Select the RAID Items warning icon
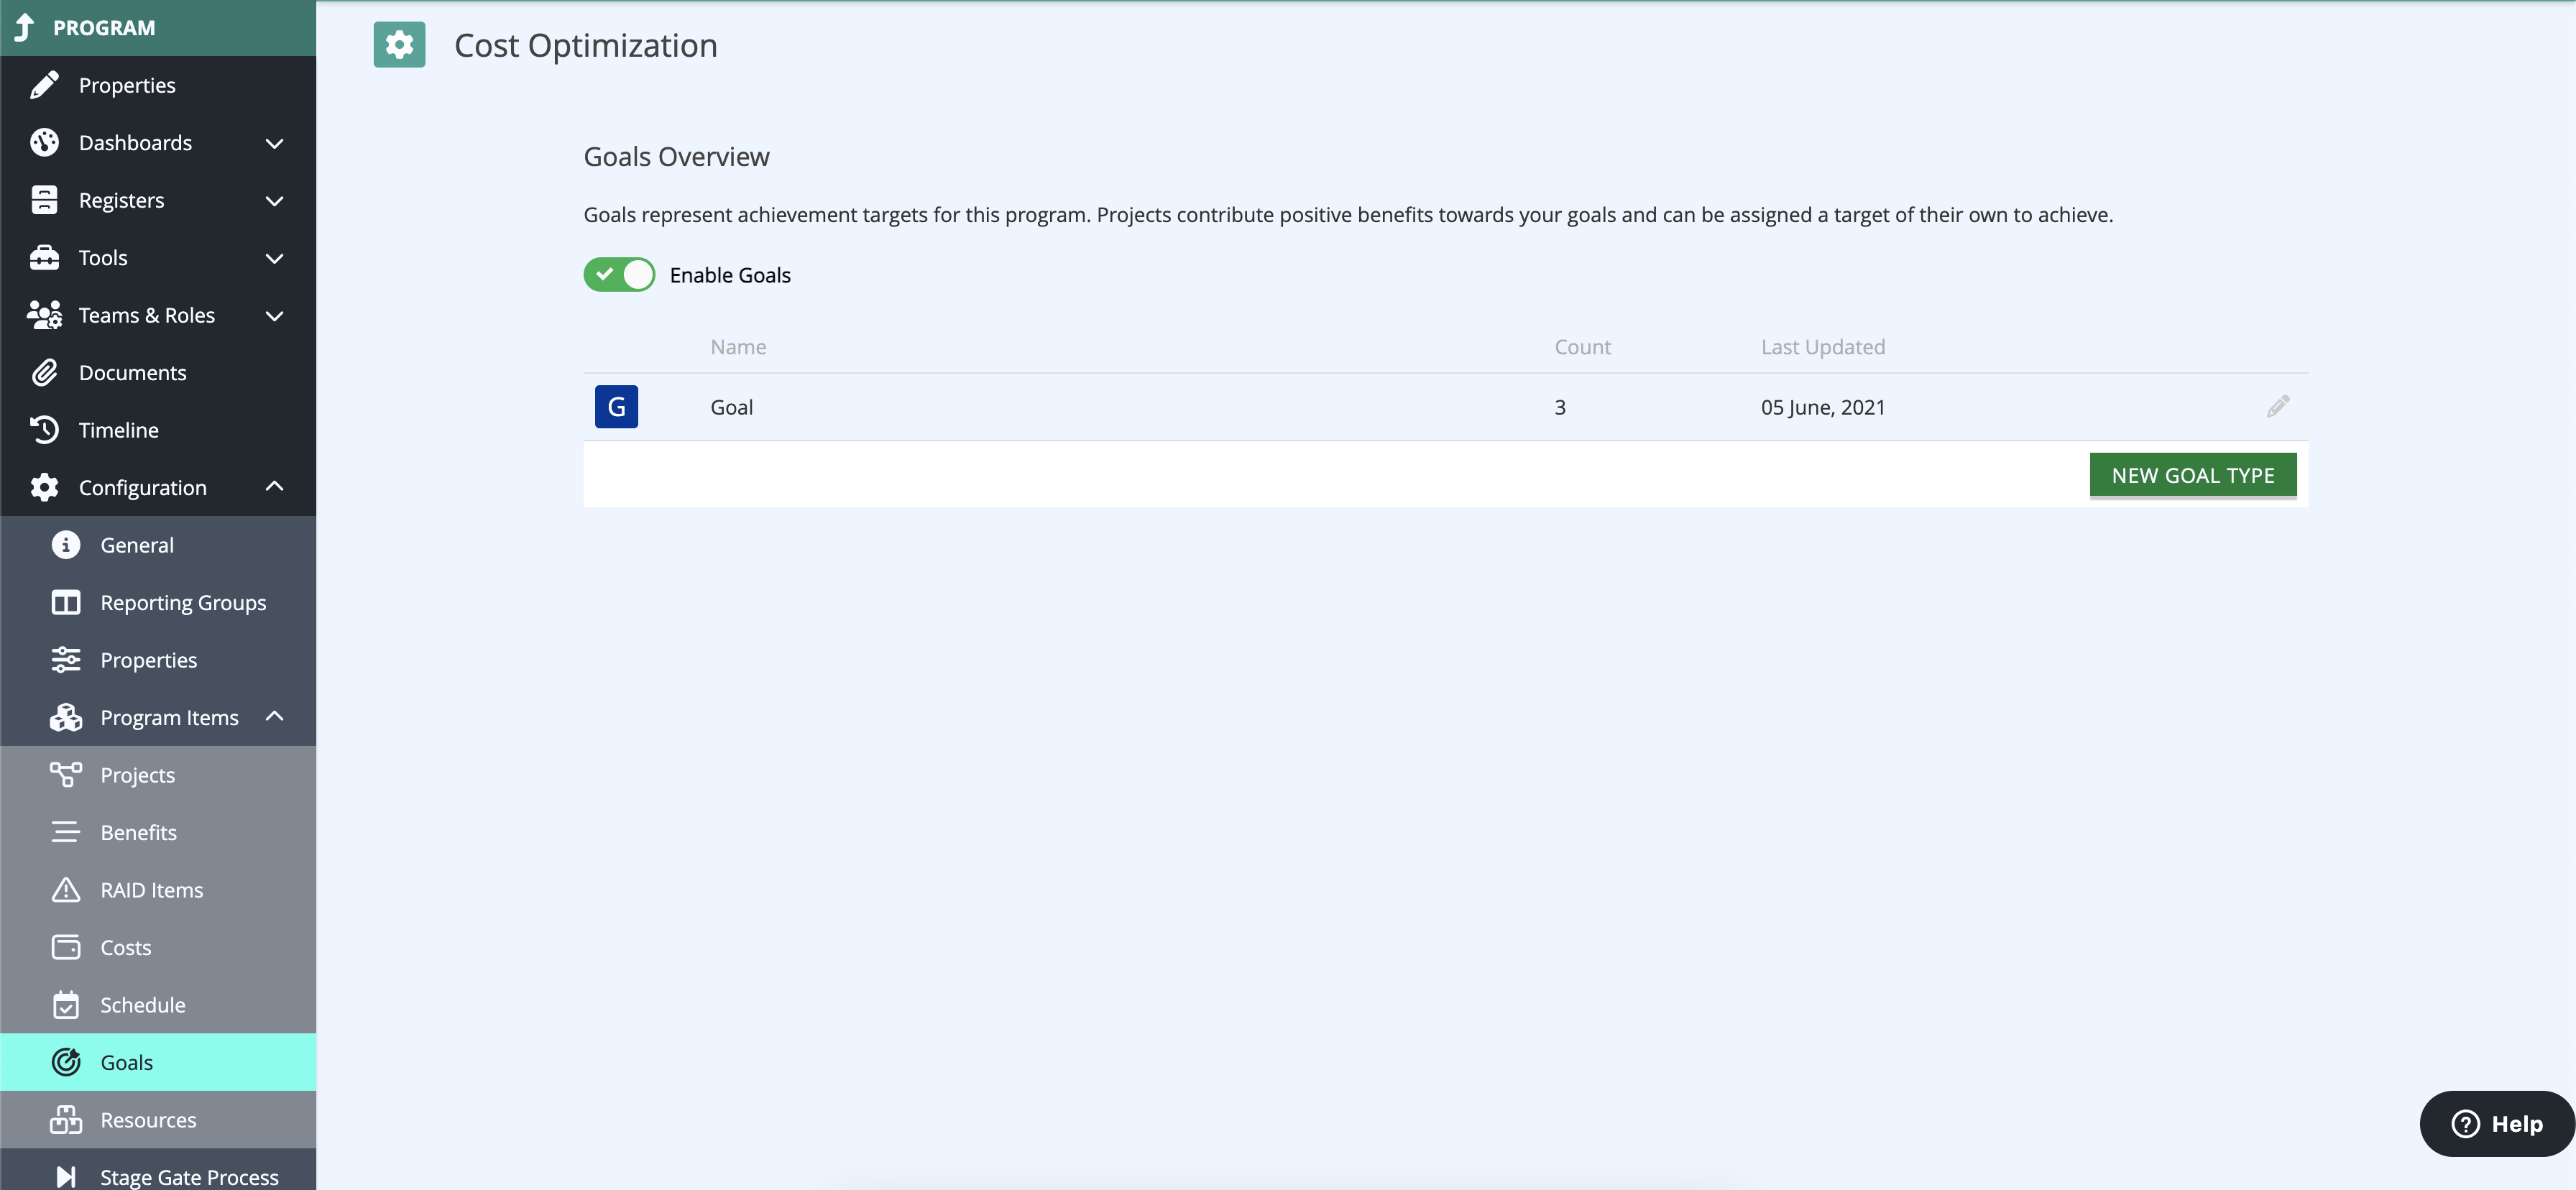The image size is (2576, 1190). [66, 890]
